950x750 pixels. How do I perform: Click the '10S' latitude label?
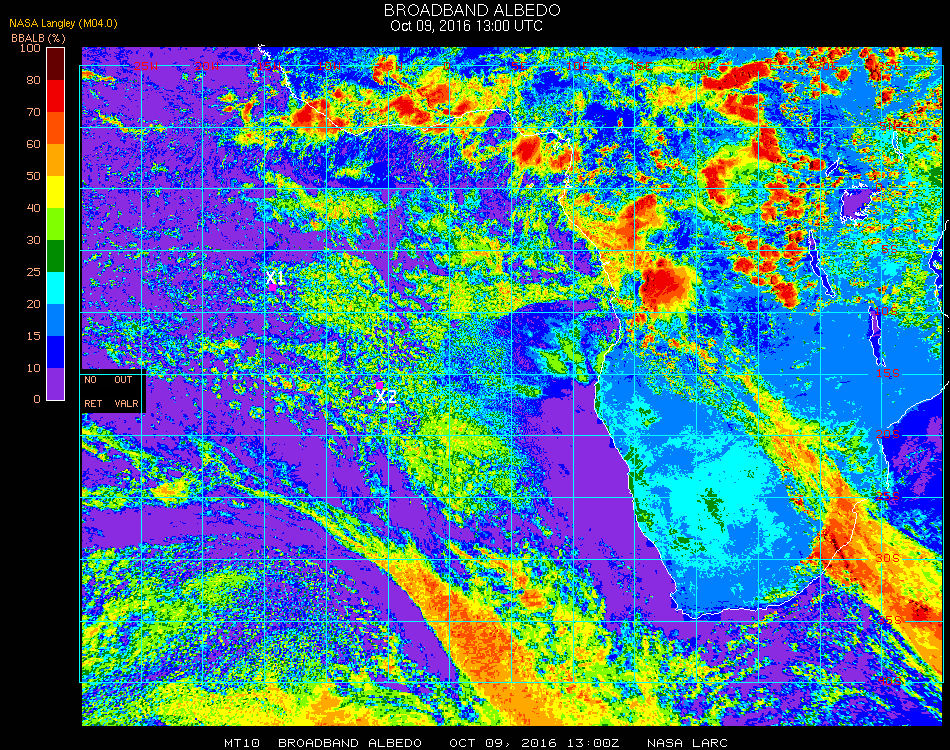pyautogui.click(x=886, y=311)
